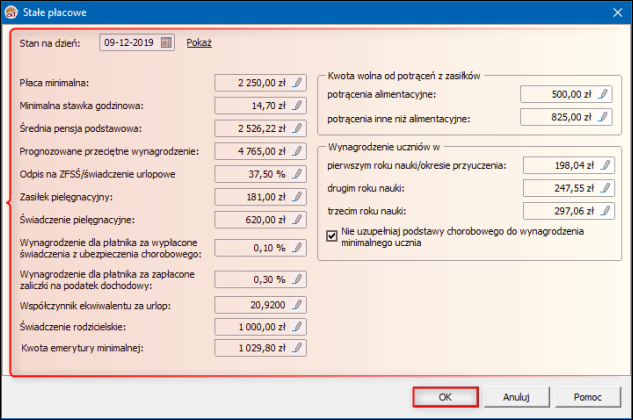Click pencil icon for potrącenia alimentacyjne

[603, 94]
